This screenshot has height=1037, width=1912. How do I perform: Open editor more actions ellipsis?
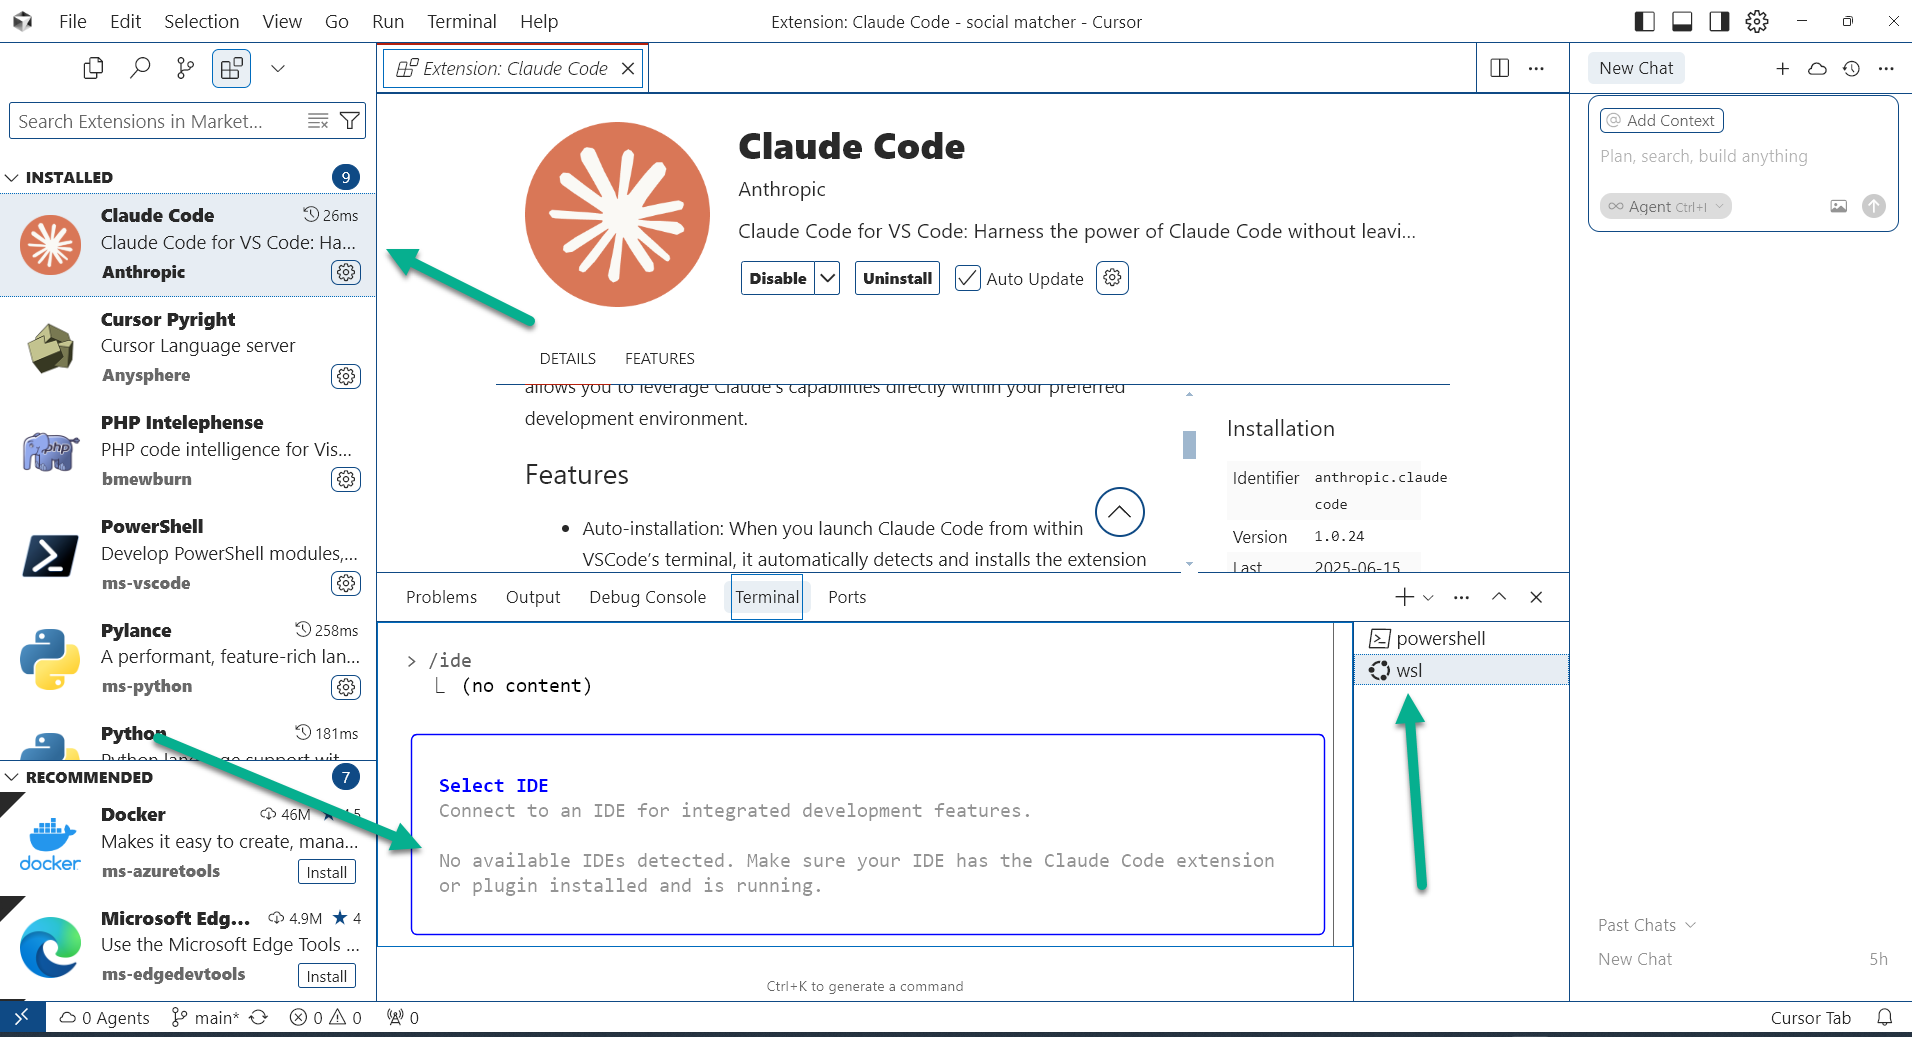tap(1536, 68)
